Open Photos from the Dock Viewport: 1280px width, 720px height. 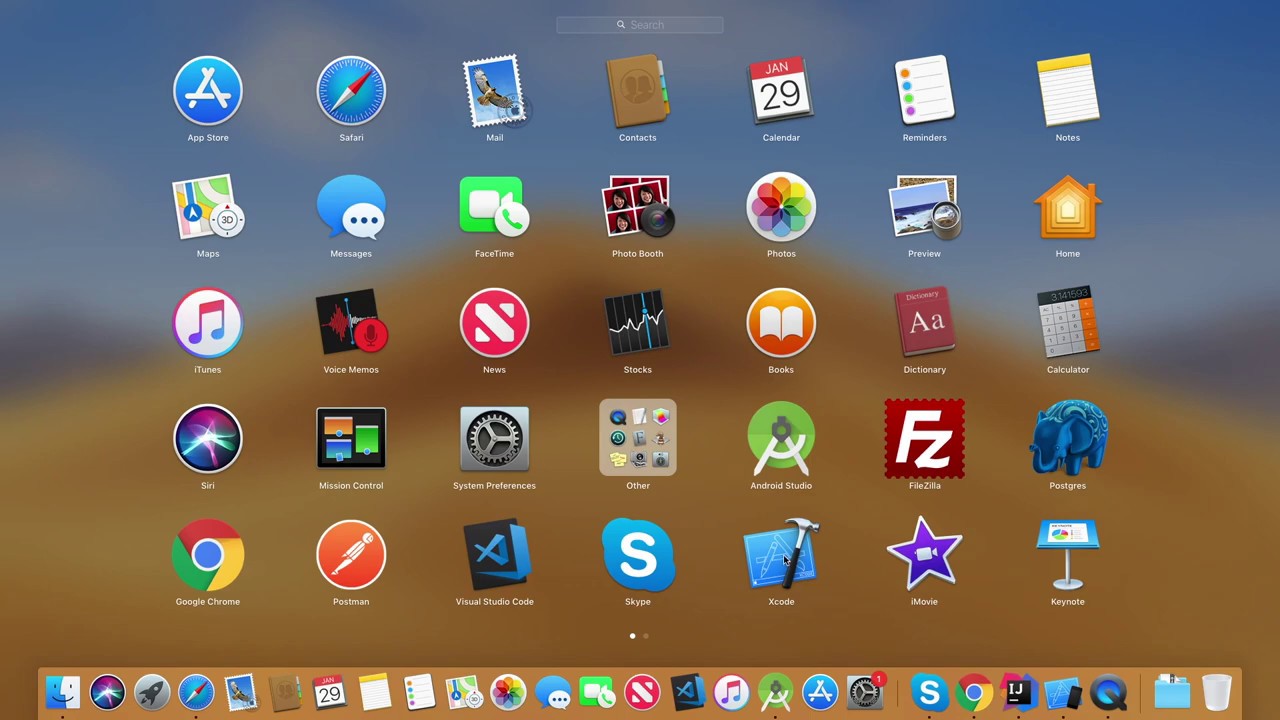click(x=508, y=692)
